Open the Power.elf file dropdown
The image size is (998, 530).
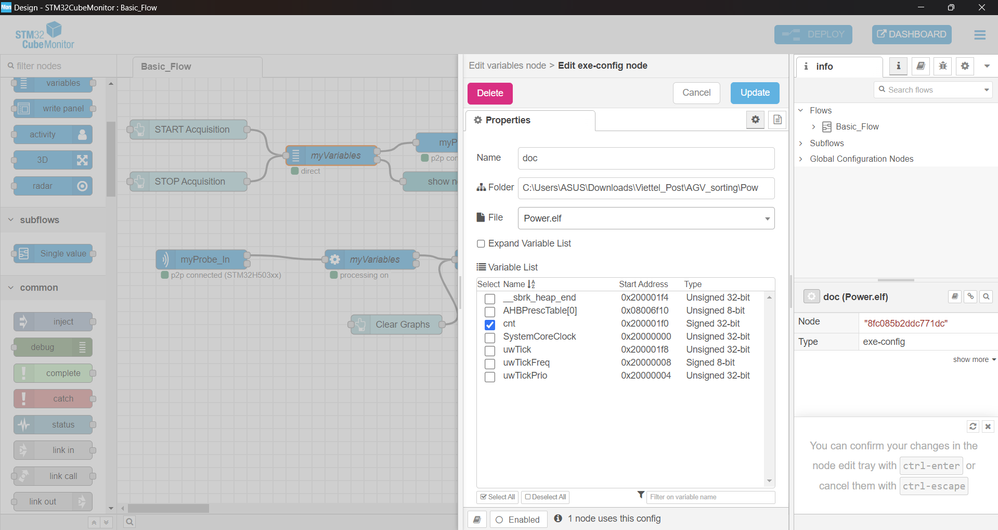tap(646, 218)
